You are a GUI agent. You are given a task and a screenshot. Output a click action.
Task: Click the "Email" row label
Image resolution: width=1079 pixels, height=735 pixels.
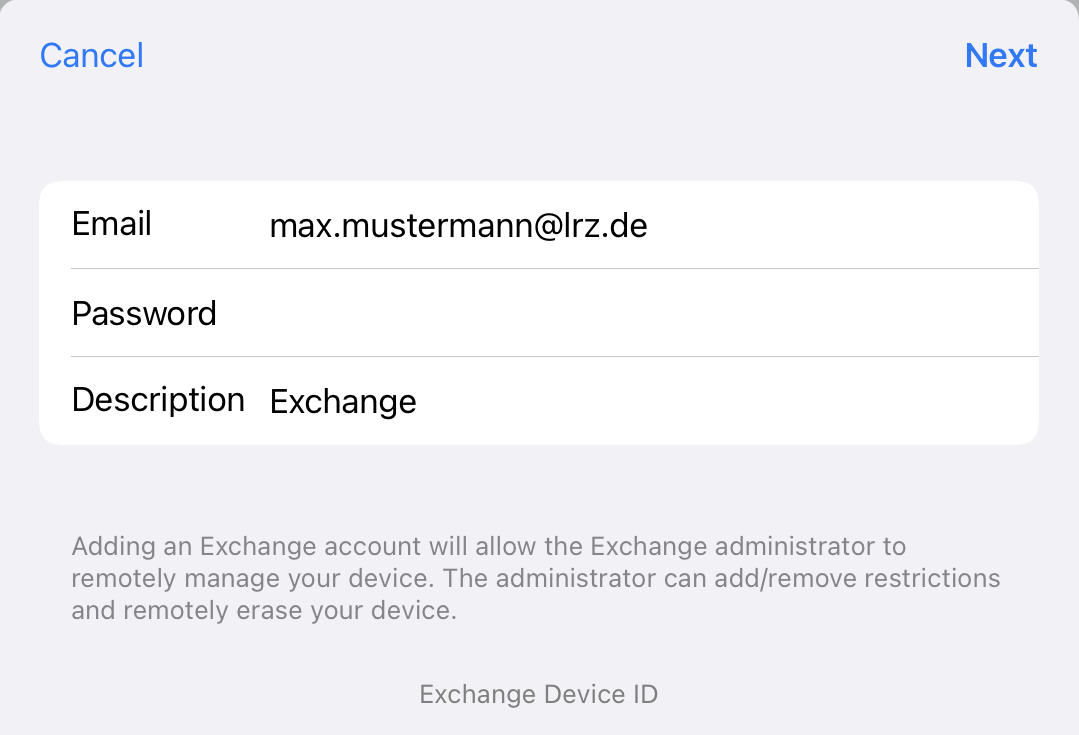(x=111, y=224)
